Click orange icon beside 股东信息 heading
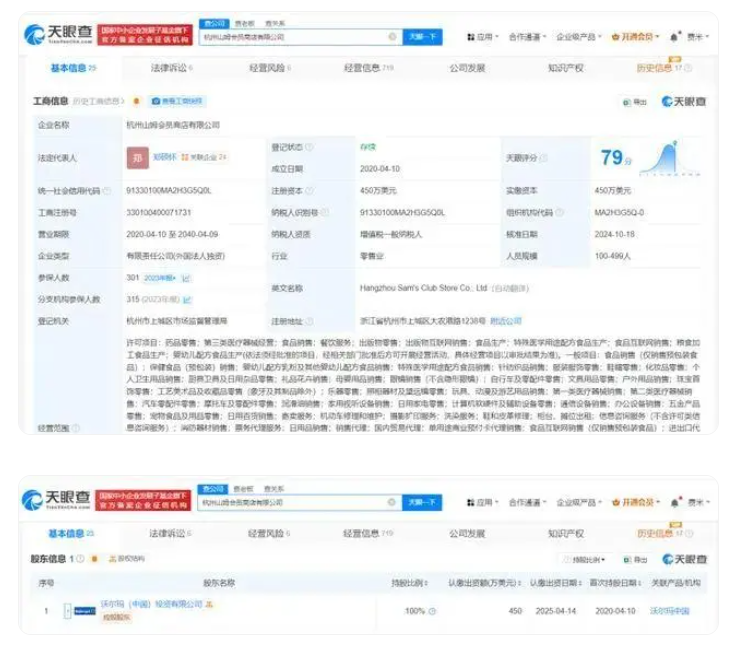The image size is (736, 656). pos(94,559)
